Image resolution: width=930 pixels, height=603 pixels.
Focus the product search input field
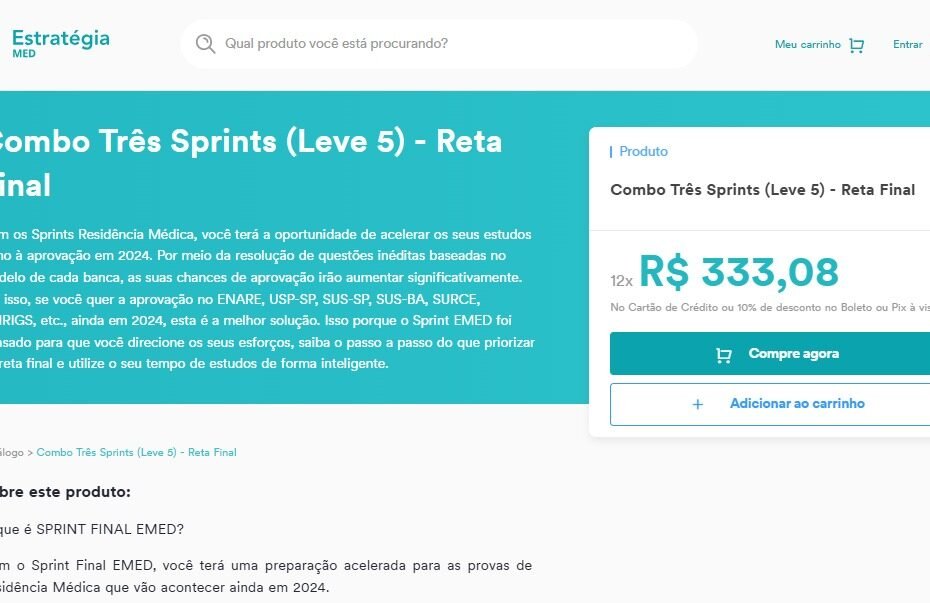coord(439,44)
